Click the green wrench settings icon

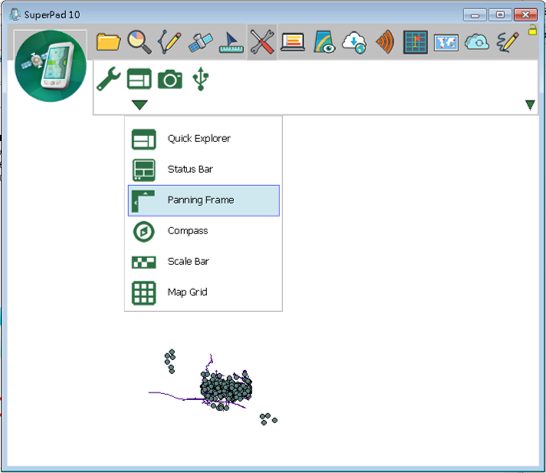point(109,79)
